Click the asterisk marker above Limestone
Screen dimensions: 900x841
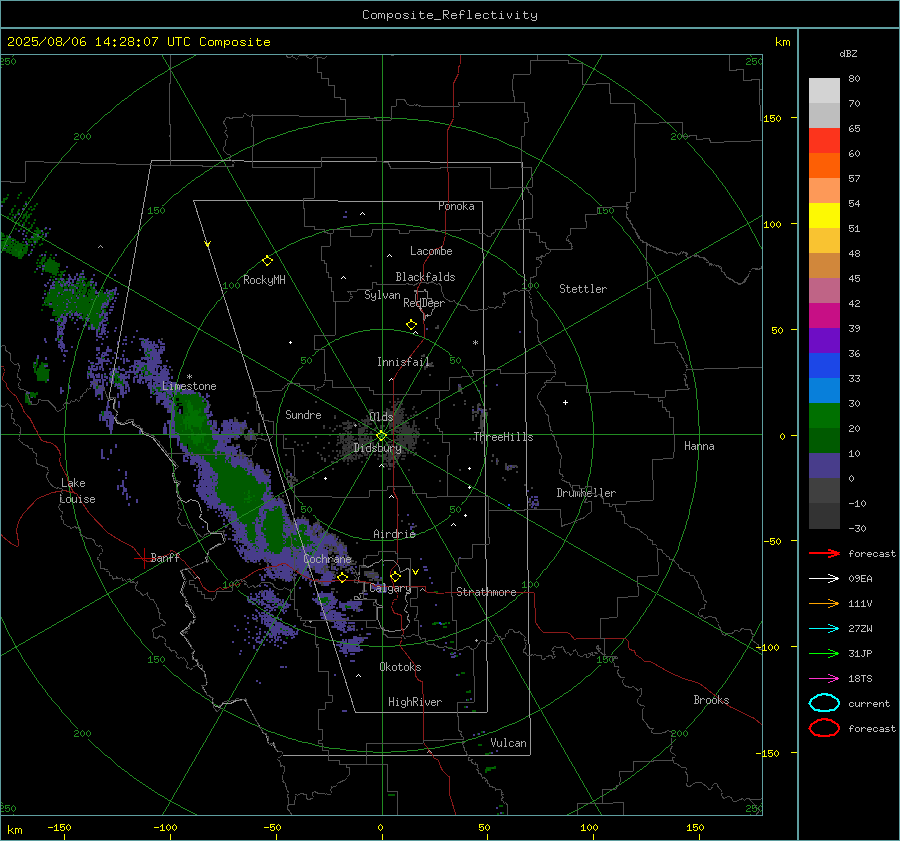pos(189,377)
